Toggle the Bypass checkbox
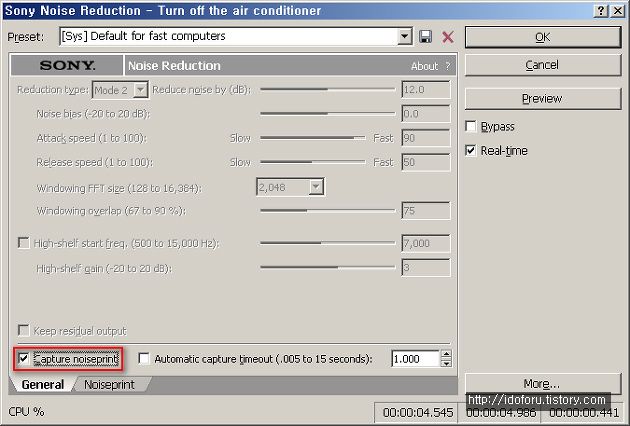 click(x=470, y=126)
